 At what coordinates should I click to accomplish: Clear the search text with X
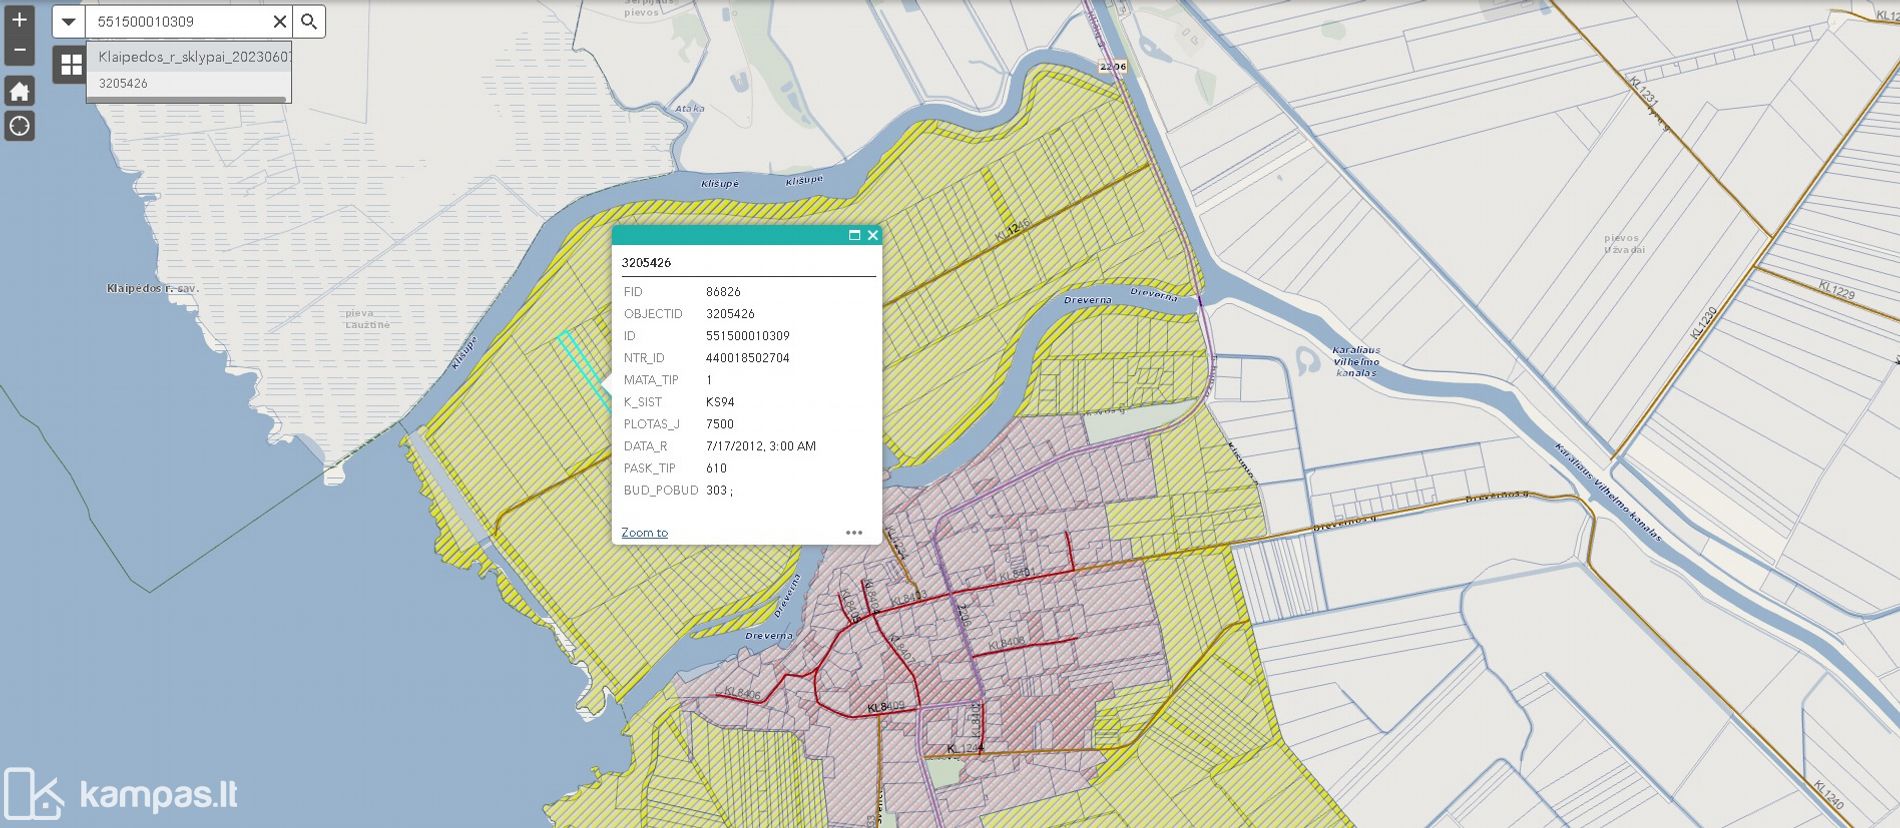coord(280,21)
